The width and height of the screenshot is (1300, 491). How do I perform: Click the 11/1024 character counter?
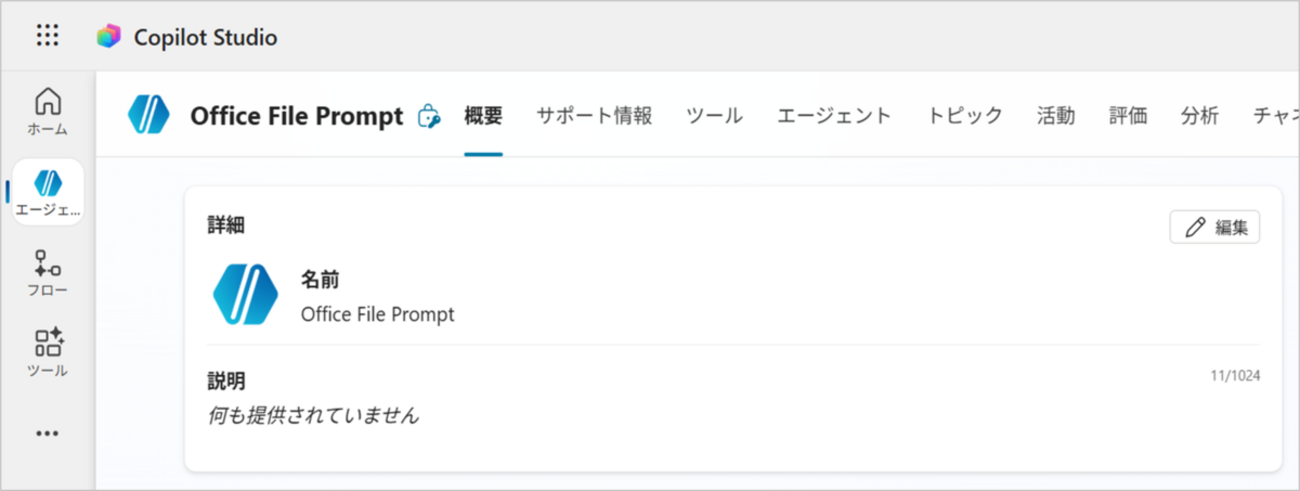[x=1235, y=376]
